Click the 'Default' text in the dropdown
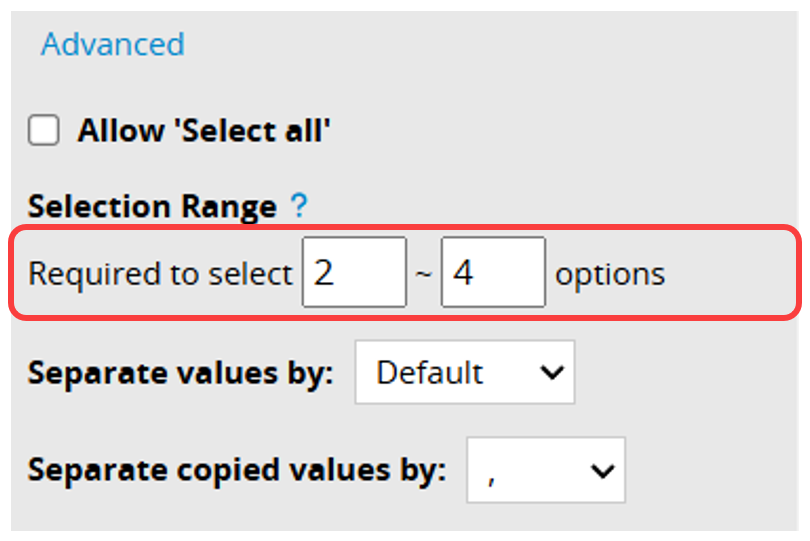 pos(430,373)
